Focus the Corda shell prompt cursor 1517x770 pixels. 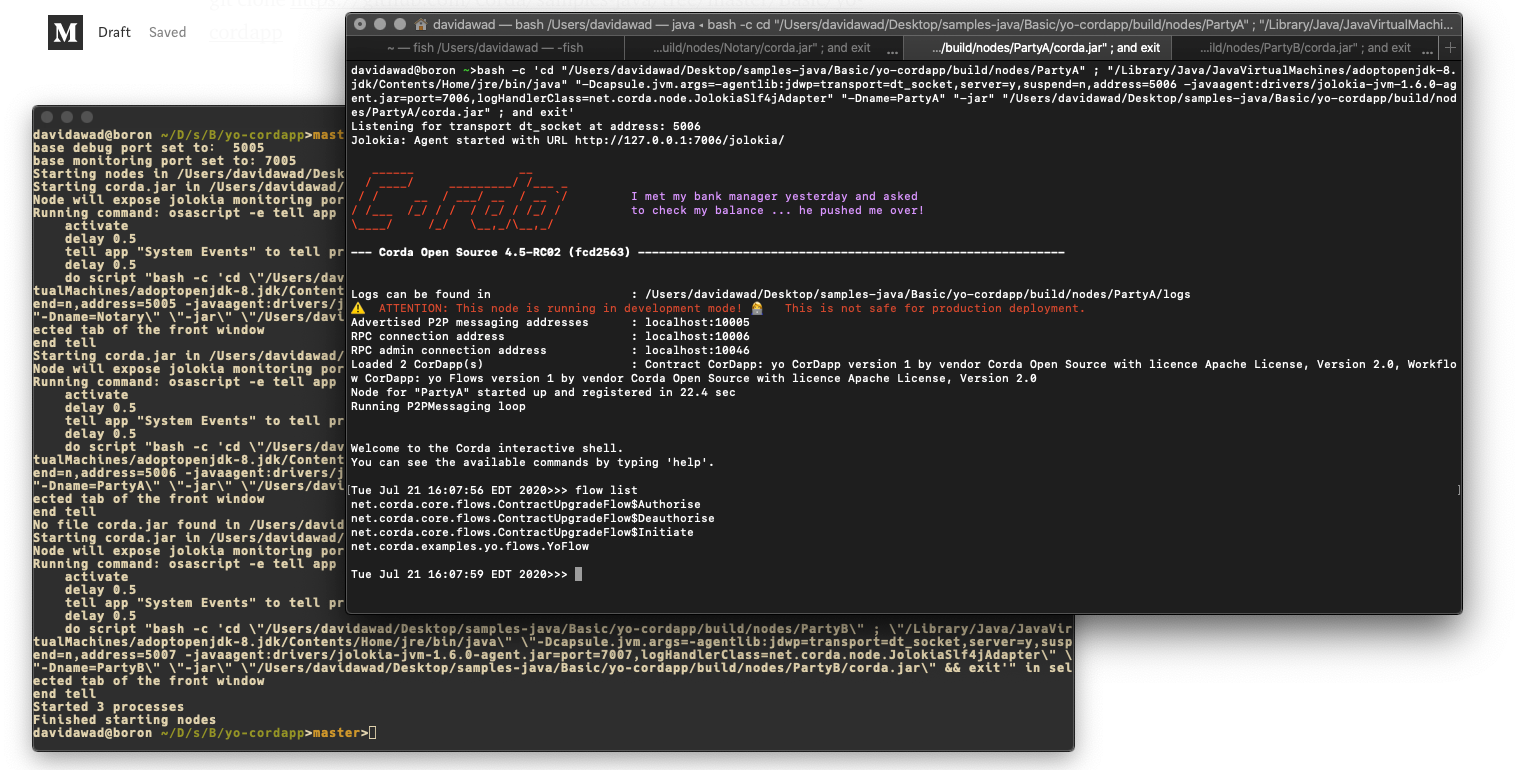tap(578, 574)
